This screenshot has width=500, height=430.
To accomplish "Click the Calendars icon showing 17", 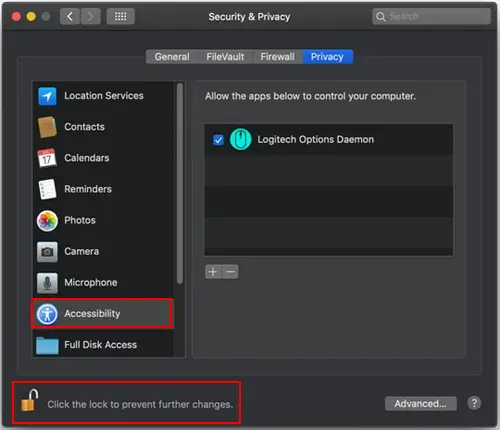I will coord(47,158).
